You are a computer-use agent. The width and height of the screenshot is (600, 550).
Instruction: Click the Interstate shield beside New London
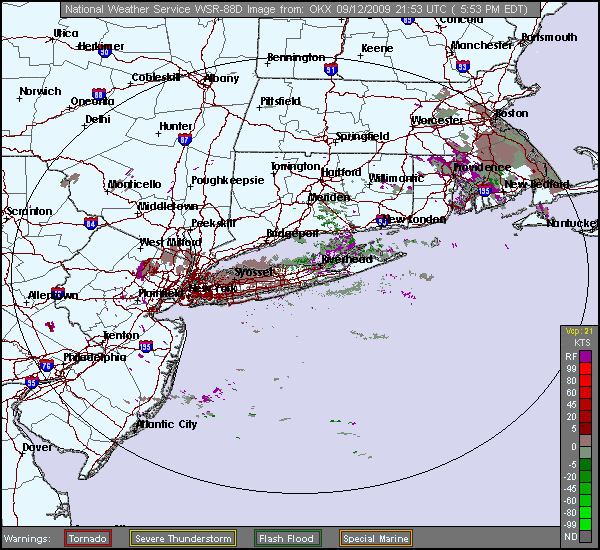click(x=382, y=220)
